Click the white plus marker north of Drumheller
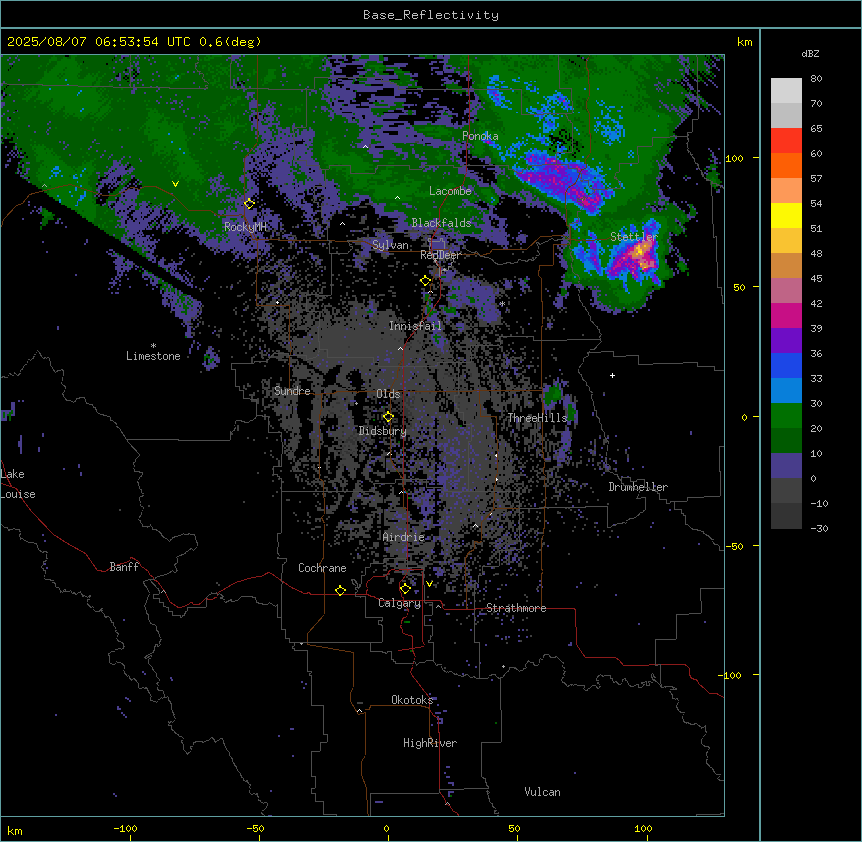The height and width of the screenshot is (842, 862). tap(612, 375)
